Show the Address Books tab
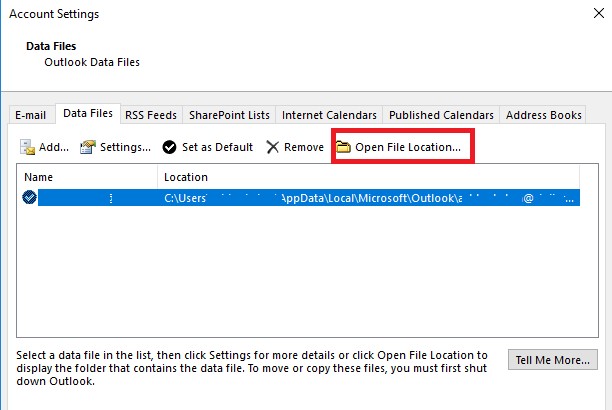The image size is (612, 410). [544, 115]
